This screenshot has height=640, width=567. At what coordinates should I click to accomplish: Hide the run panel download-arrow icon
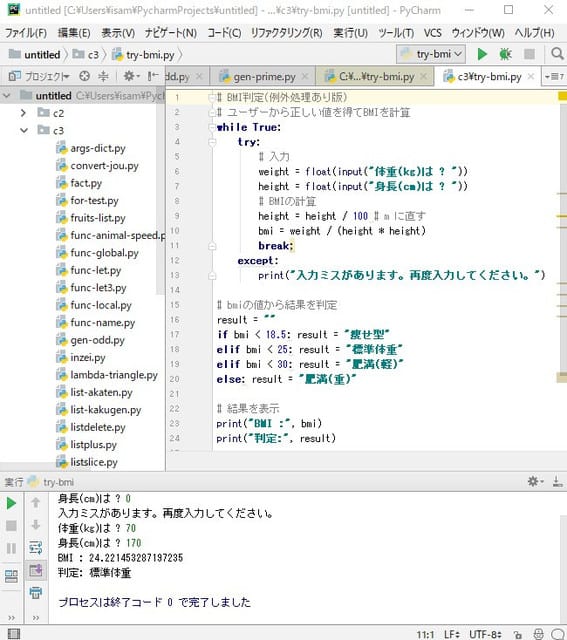click(558, 482)
